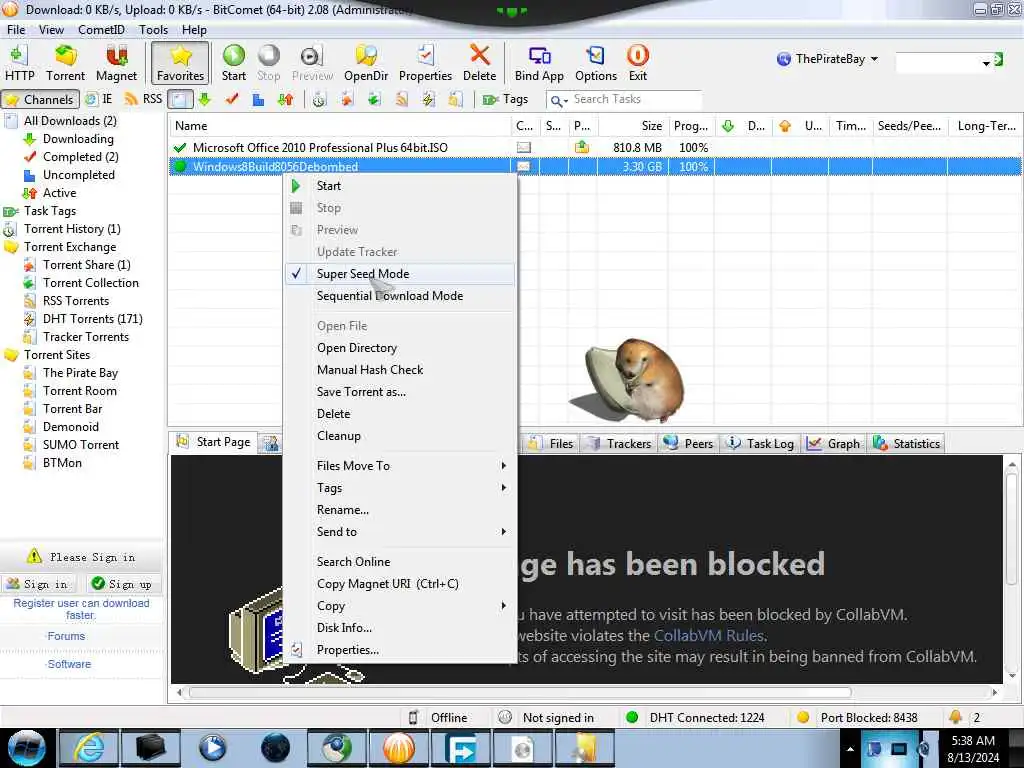Viewport: 1024px width, 768px height.
Task: Expand the Copy submenu
Action: 400,606
